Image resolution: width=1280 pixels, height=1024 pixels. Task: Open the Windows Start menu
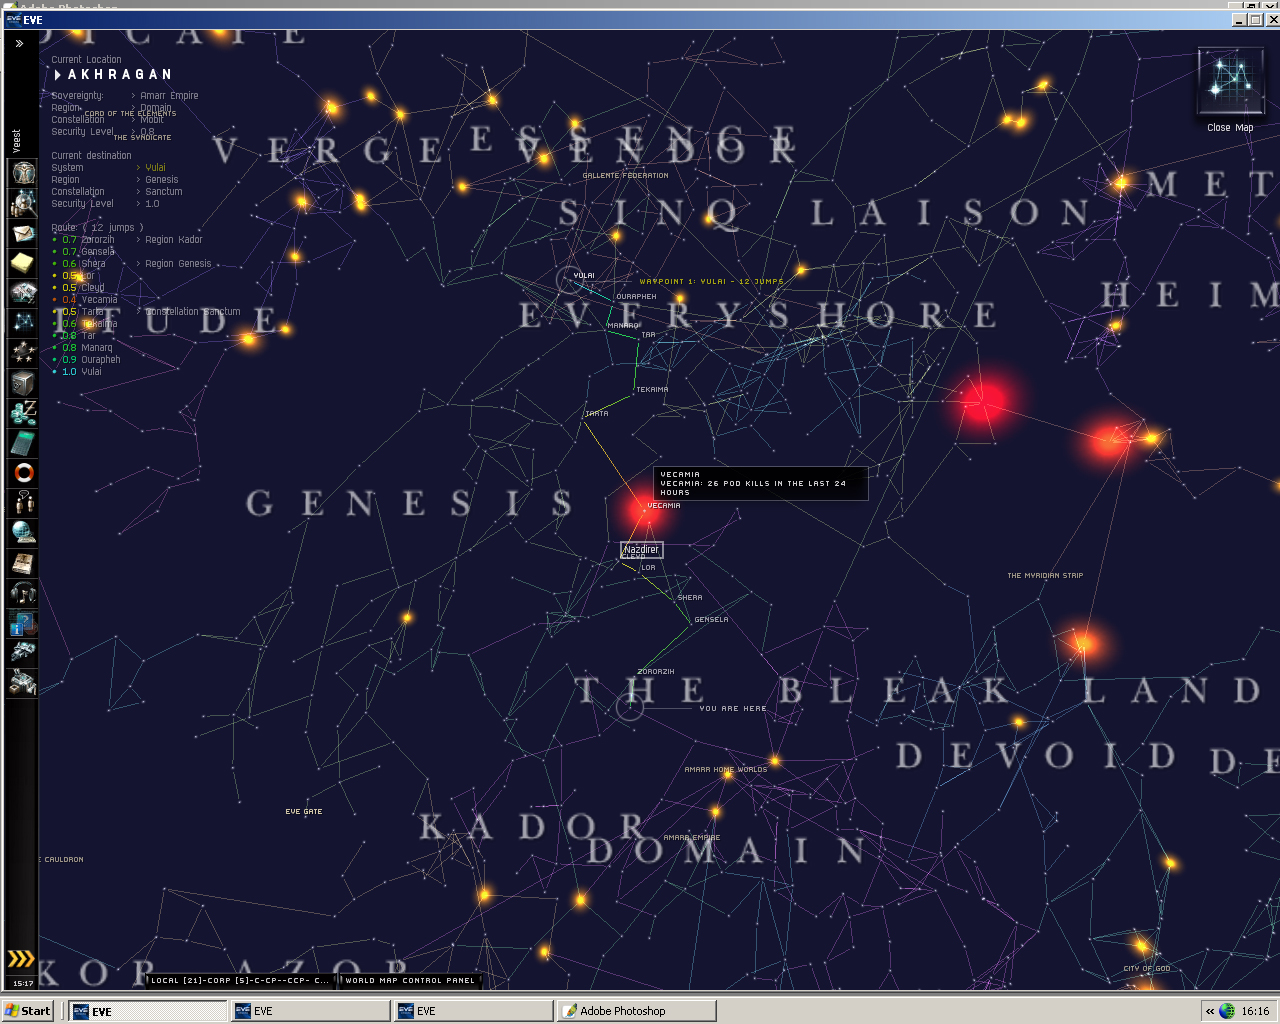tap(28, 1011)
